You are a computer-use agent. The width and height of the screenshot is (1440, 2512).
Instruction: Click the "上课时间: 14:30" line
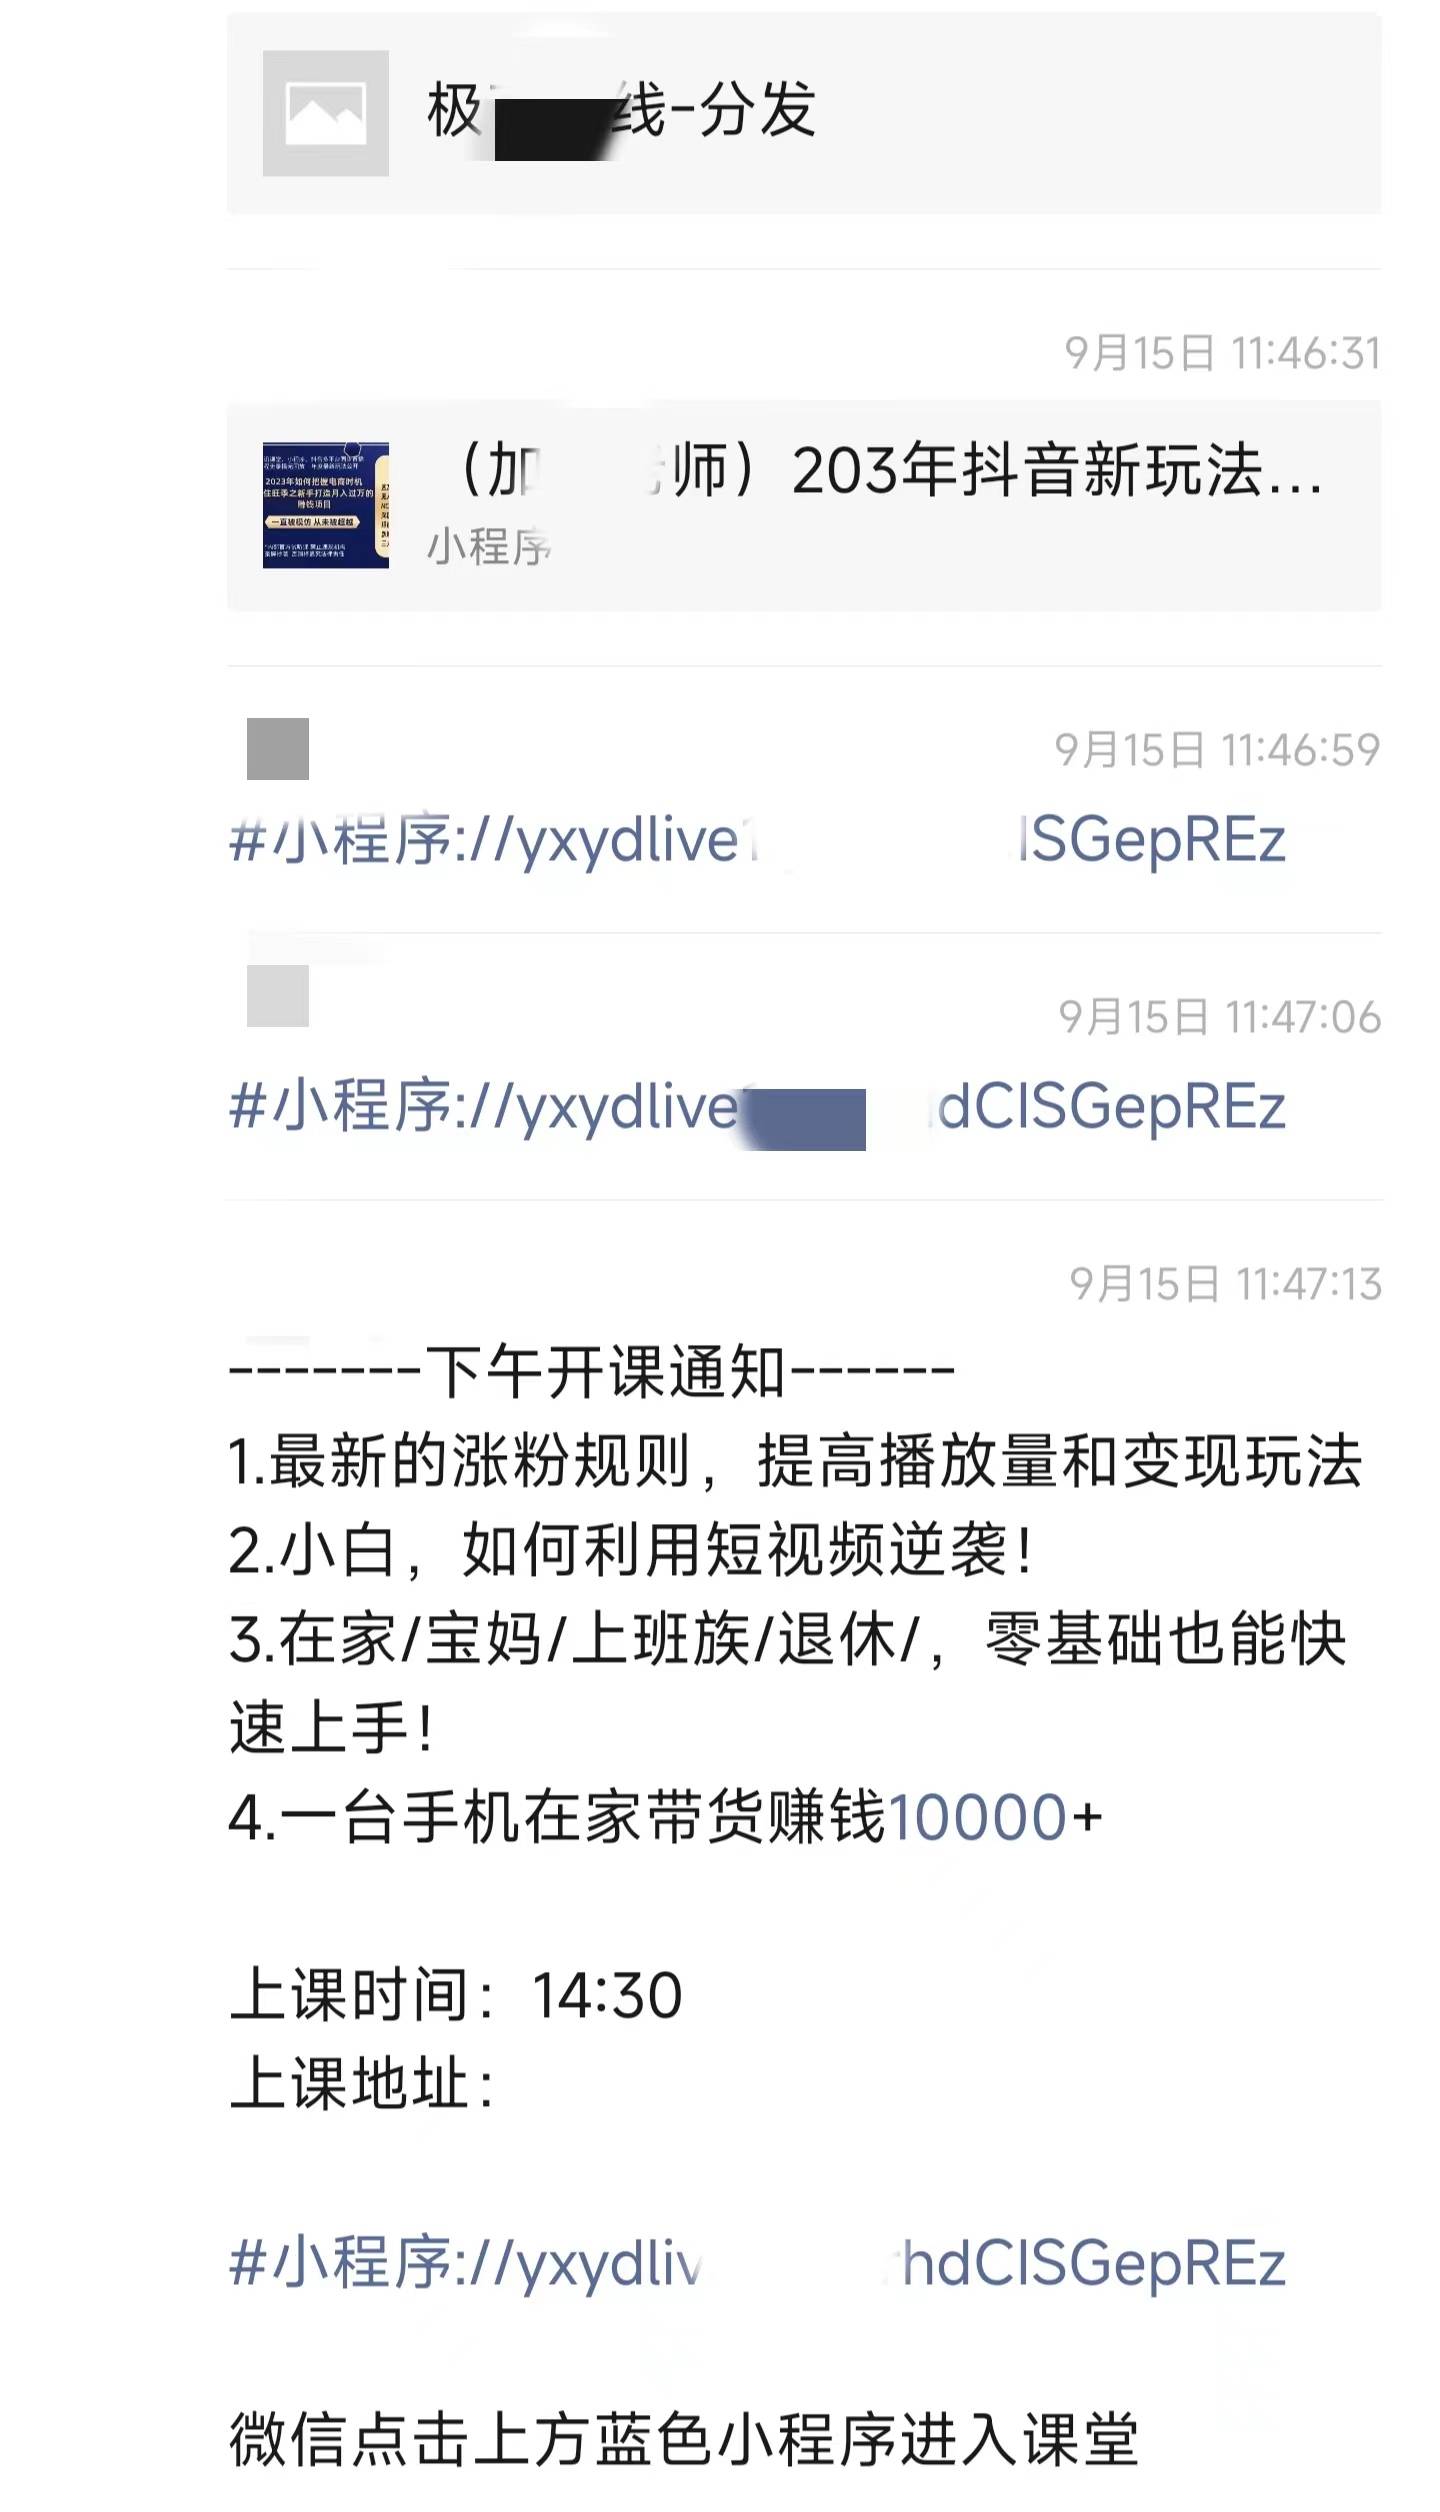[456, 1995]
